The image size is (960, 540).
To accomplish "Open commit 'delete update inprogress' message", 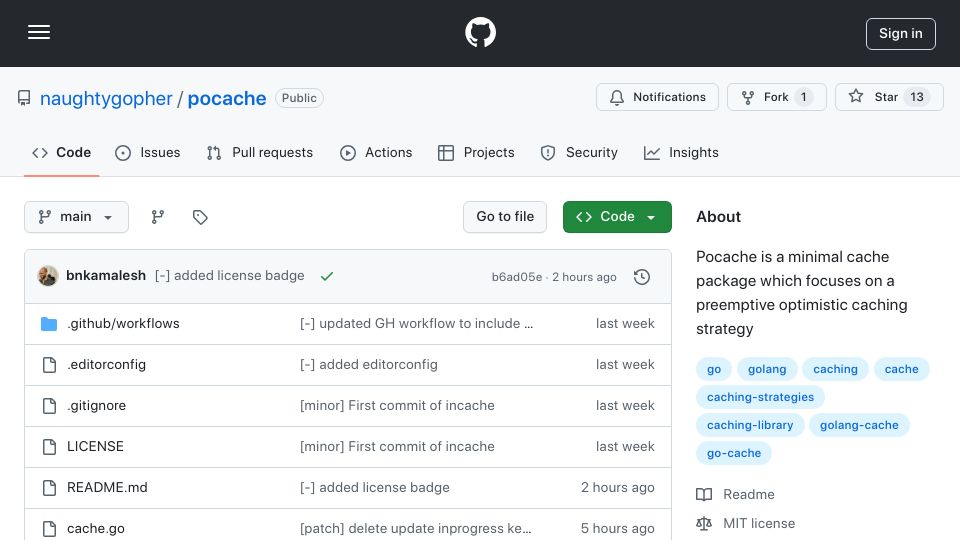I will [x=415, y=528].
